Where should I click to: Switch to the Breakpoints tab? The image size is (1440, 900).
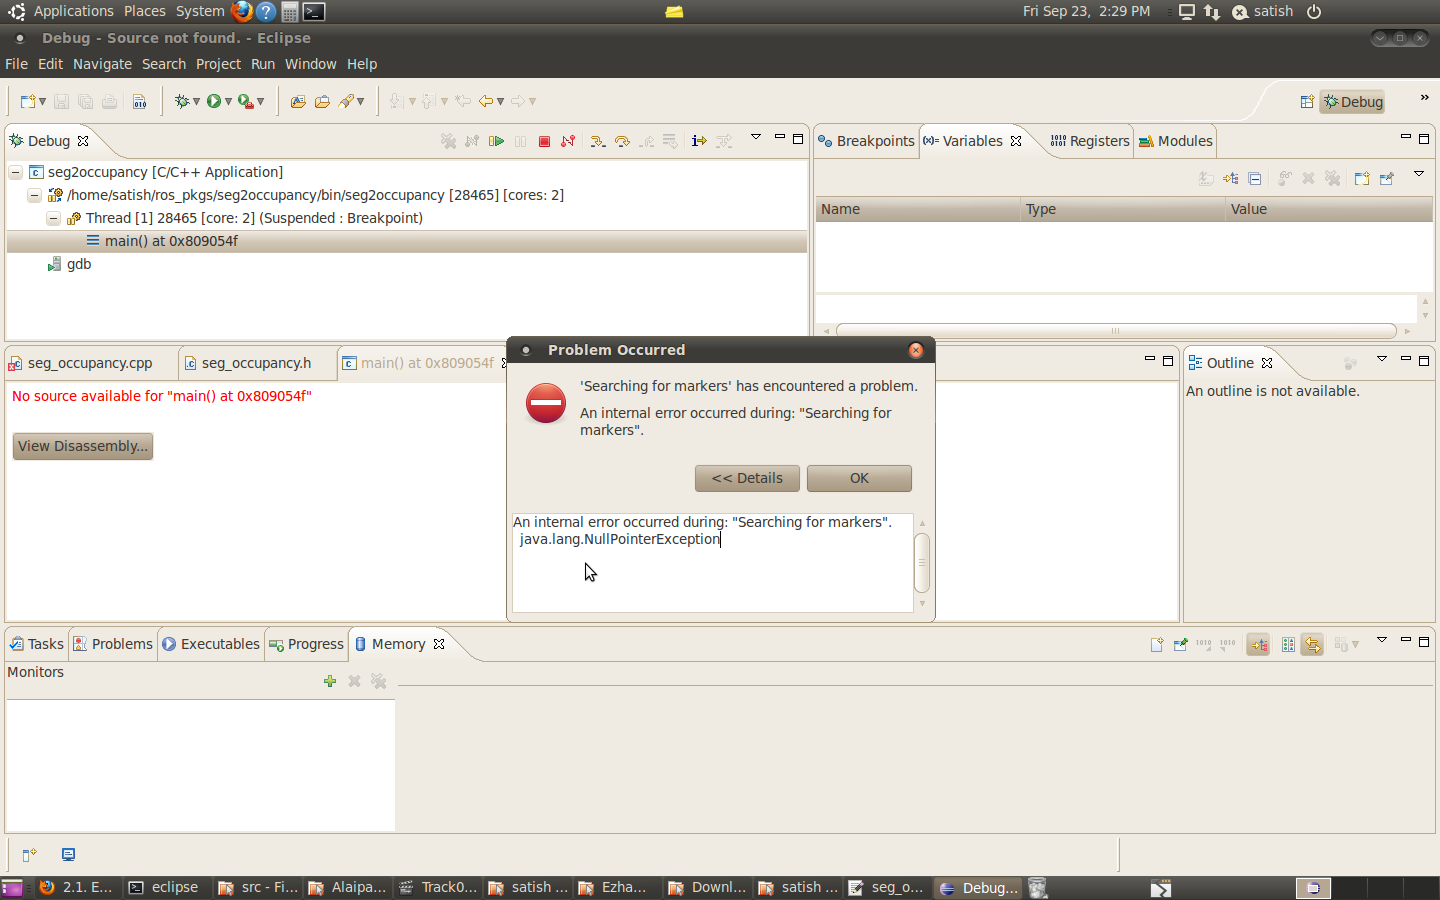[x=866, y=141]
